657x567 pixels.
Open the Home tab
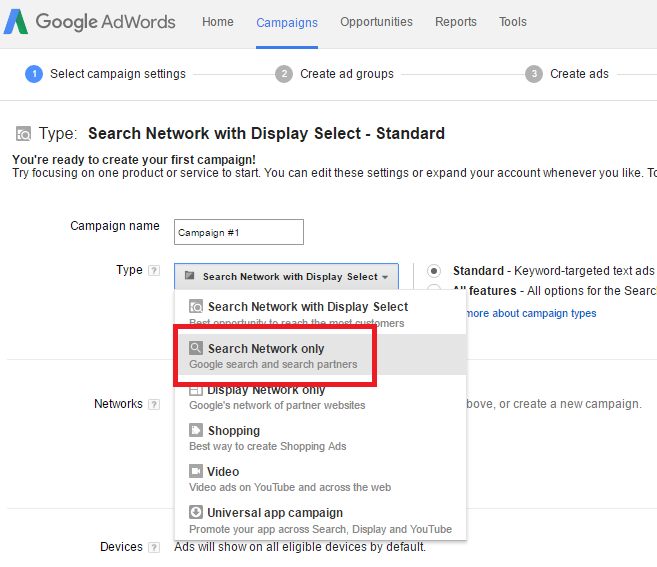(x=218, y=22)
